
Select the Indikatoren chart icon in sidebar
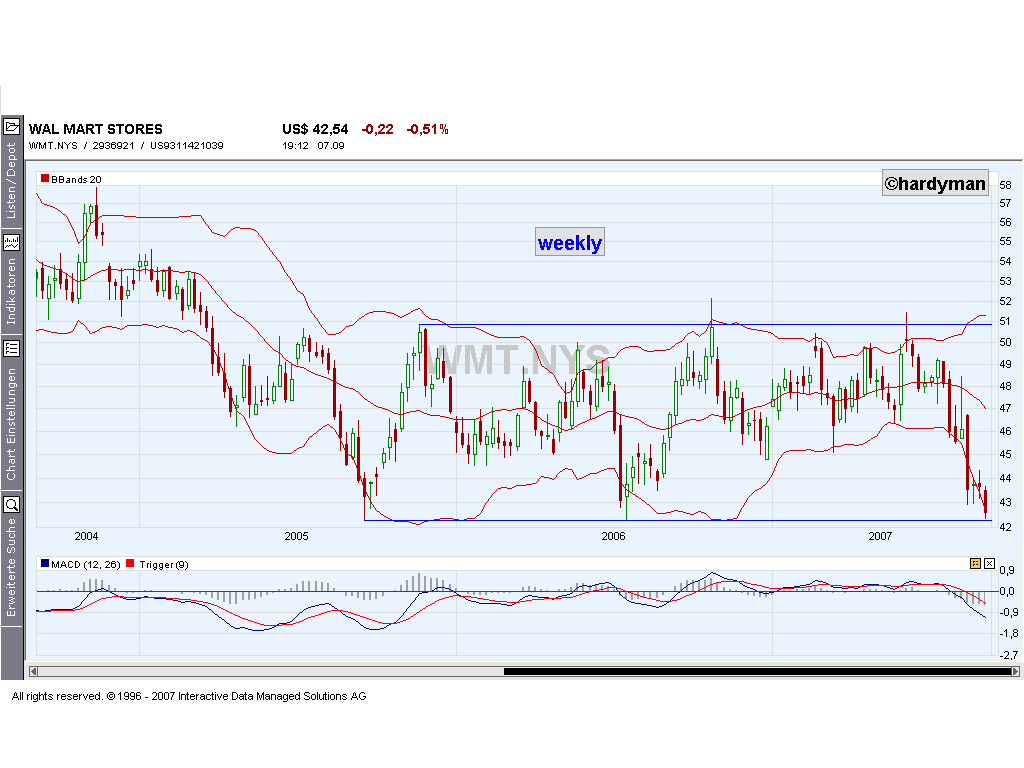[12, 242]
